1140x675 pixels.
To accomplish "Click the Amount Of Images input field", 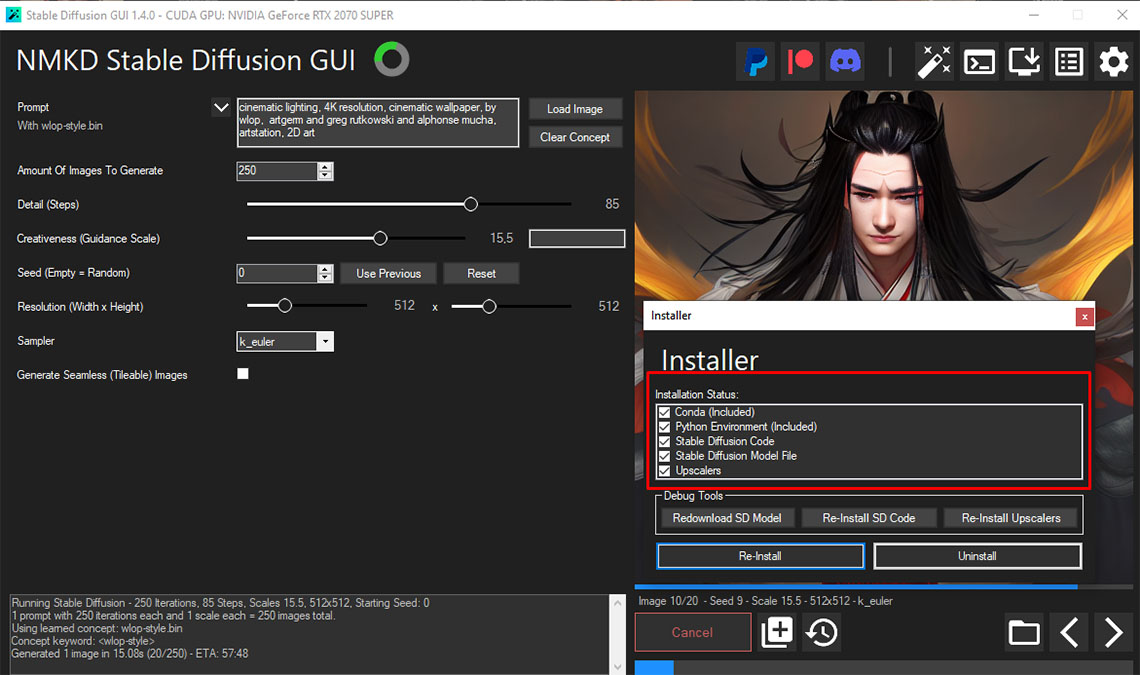I will coord(277,171).
